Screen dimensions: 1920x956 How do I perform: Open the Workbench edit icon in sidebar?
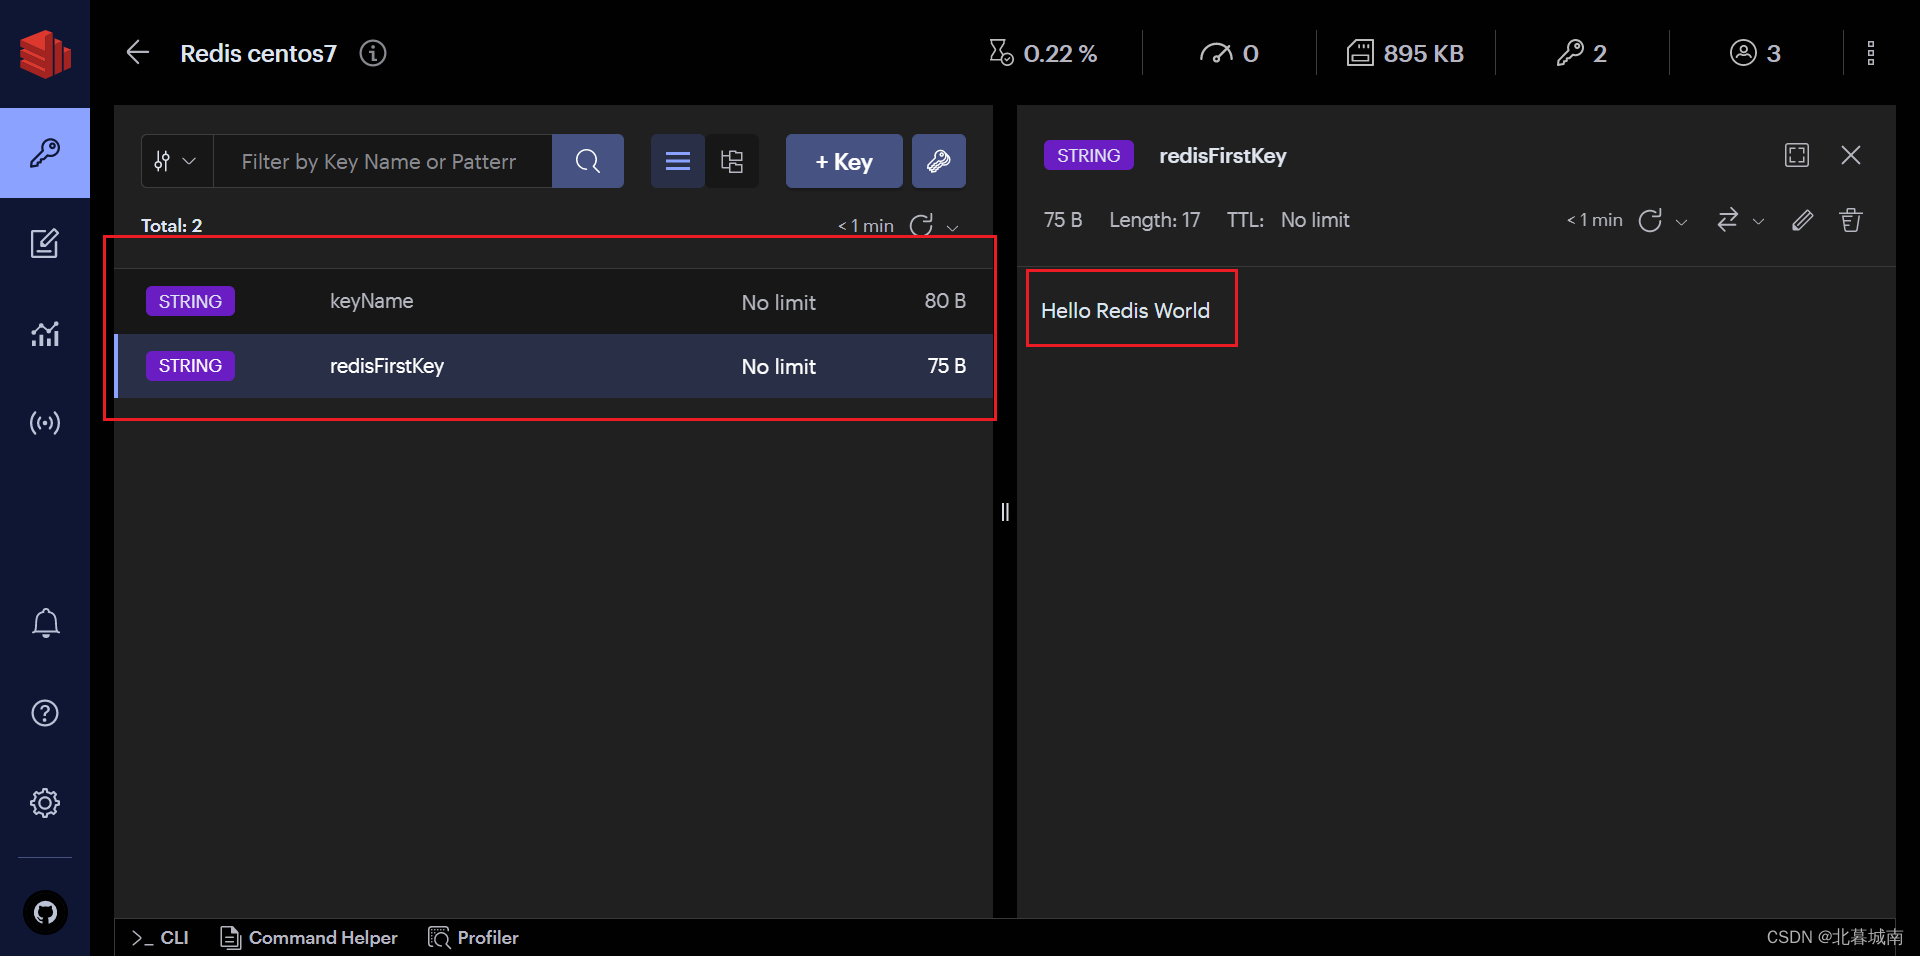tap(45, 243)
